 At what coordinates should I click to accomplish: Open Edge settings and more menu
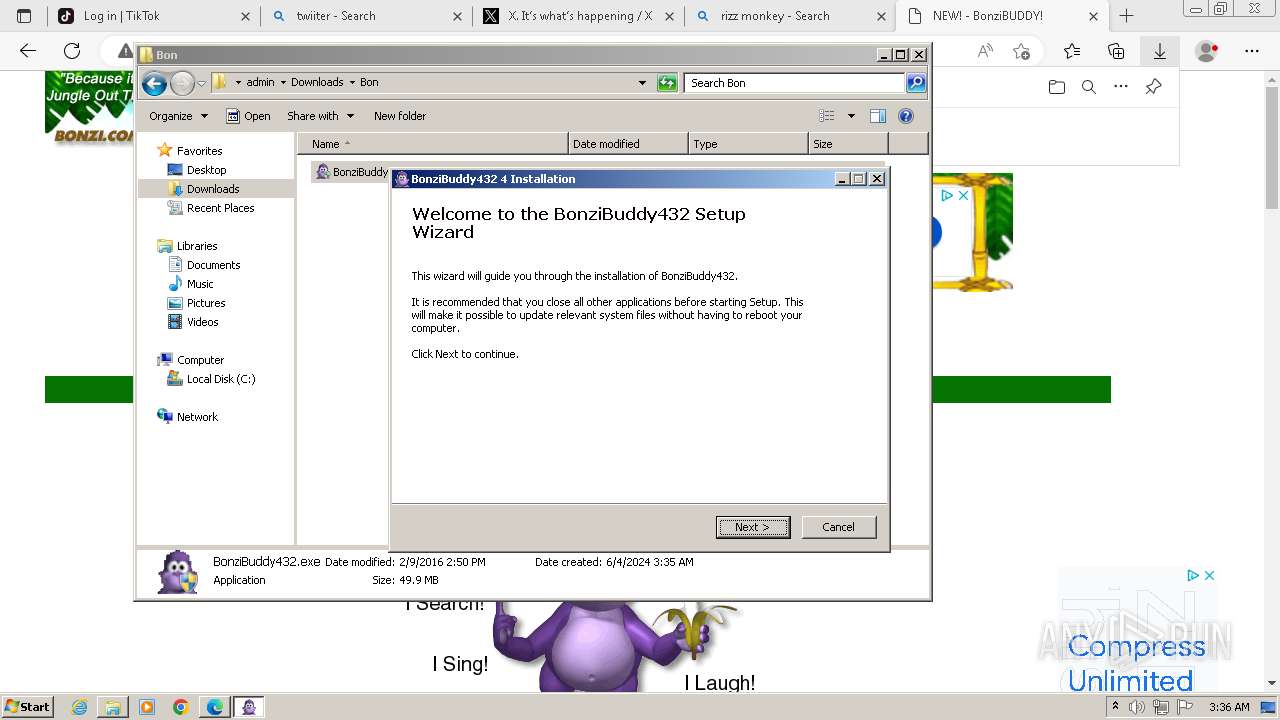tap(1251, 51)
